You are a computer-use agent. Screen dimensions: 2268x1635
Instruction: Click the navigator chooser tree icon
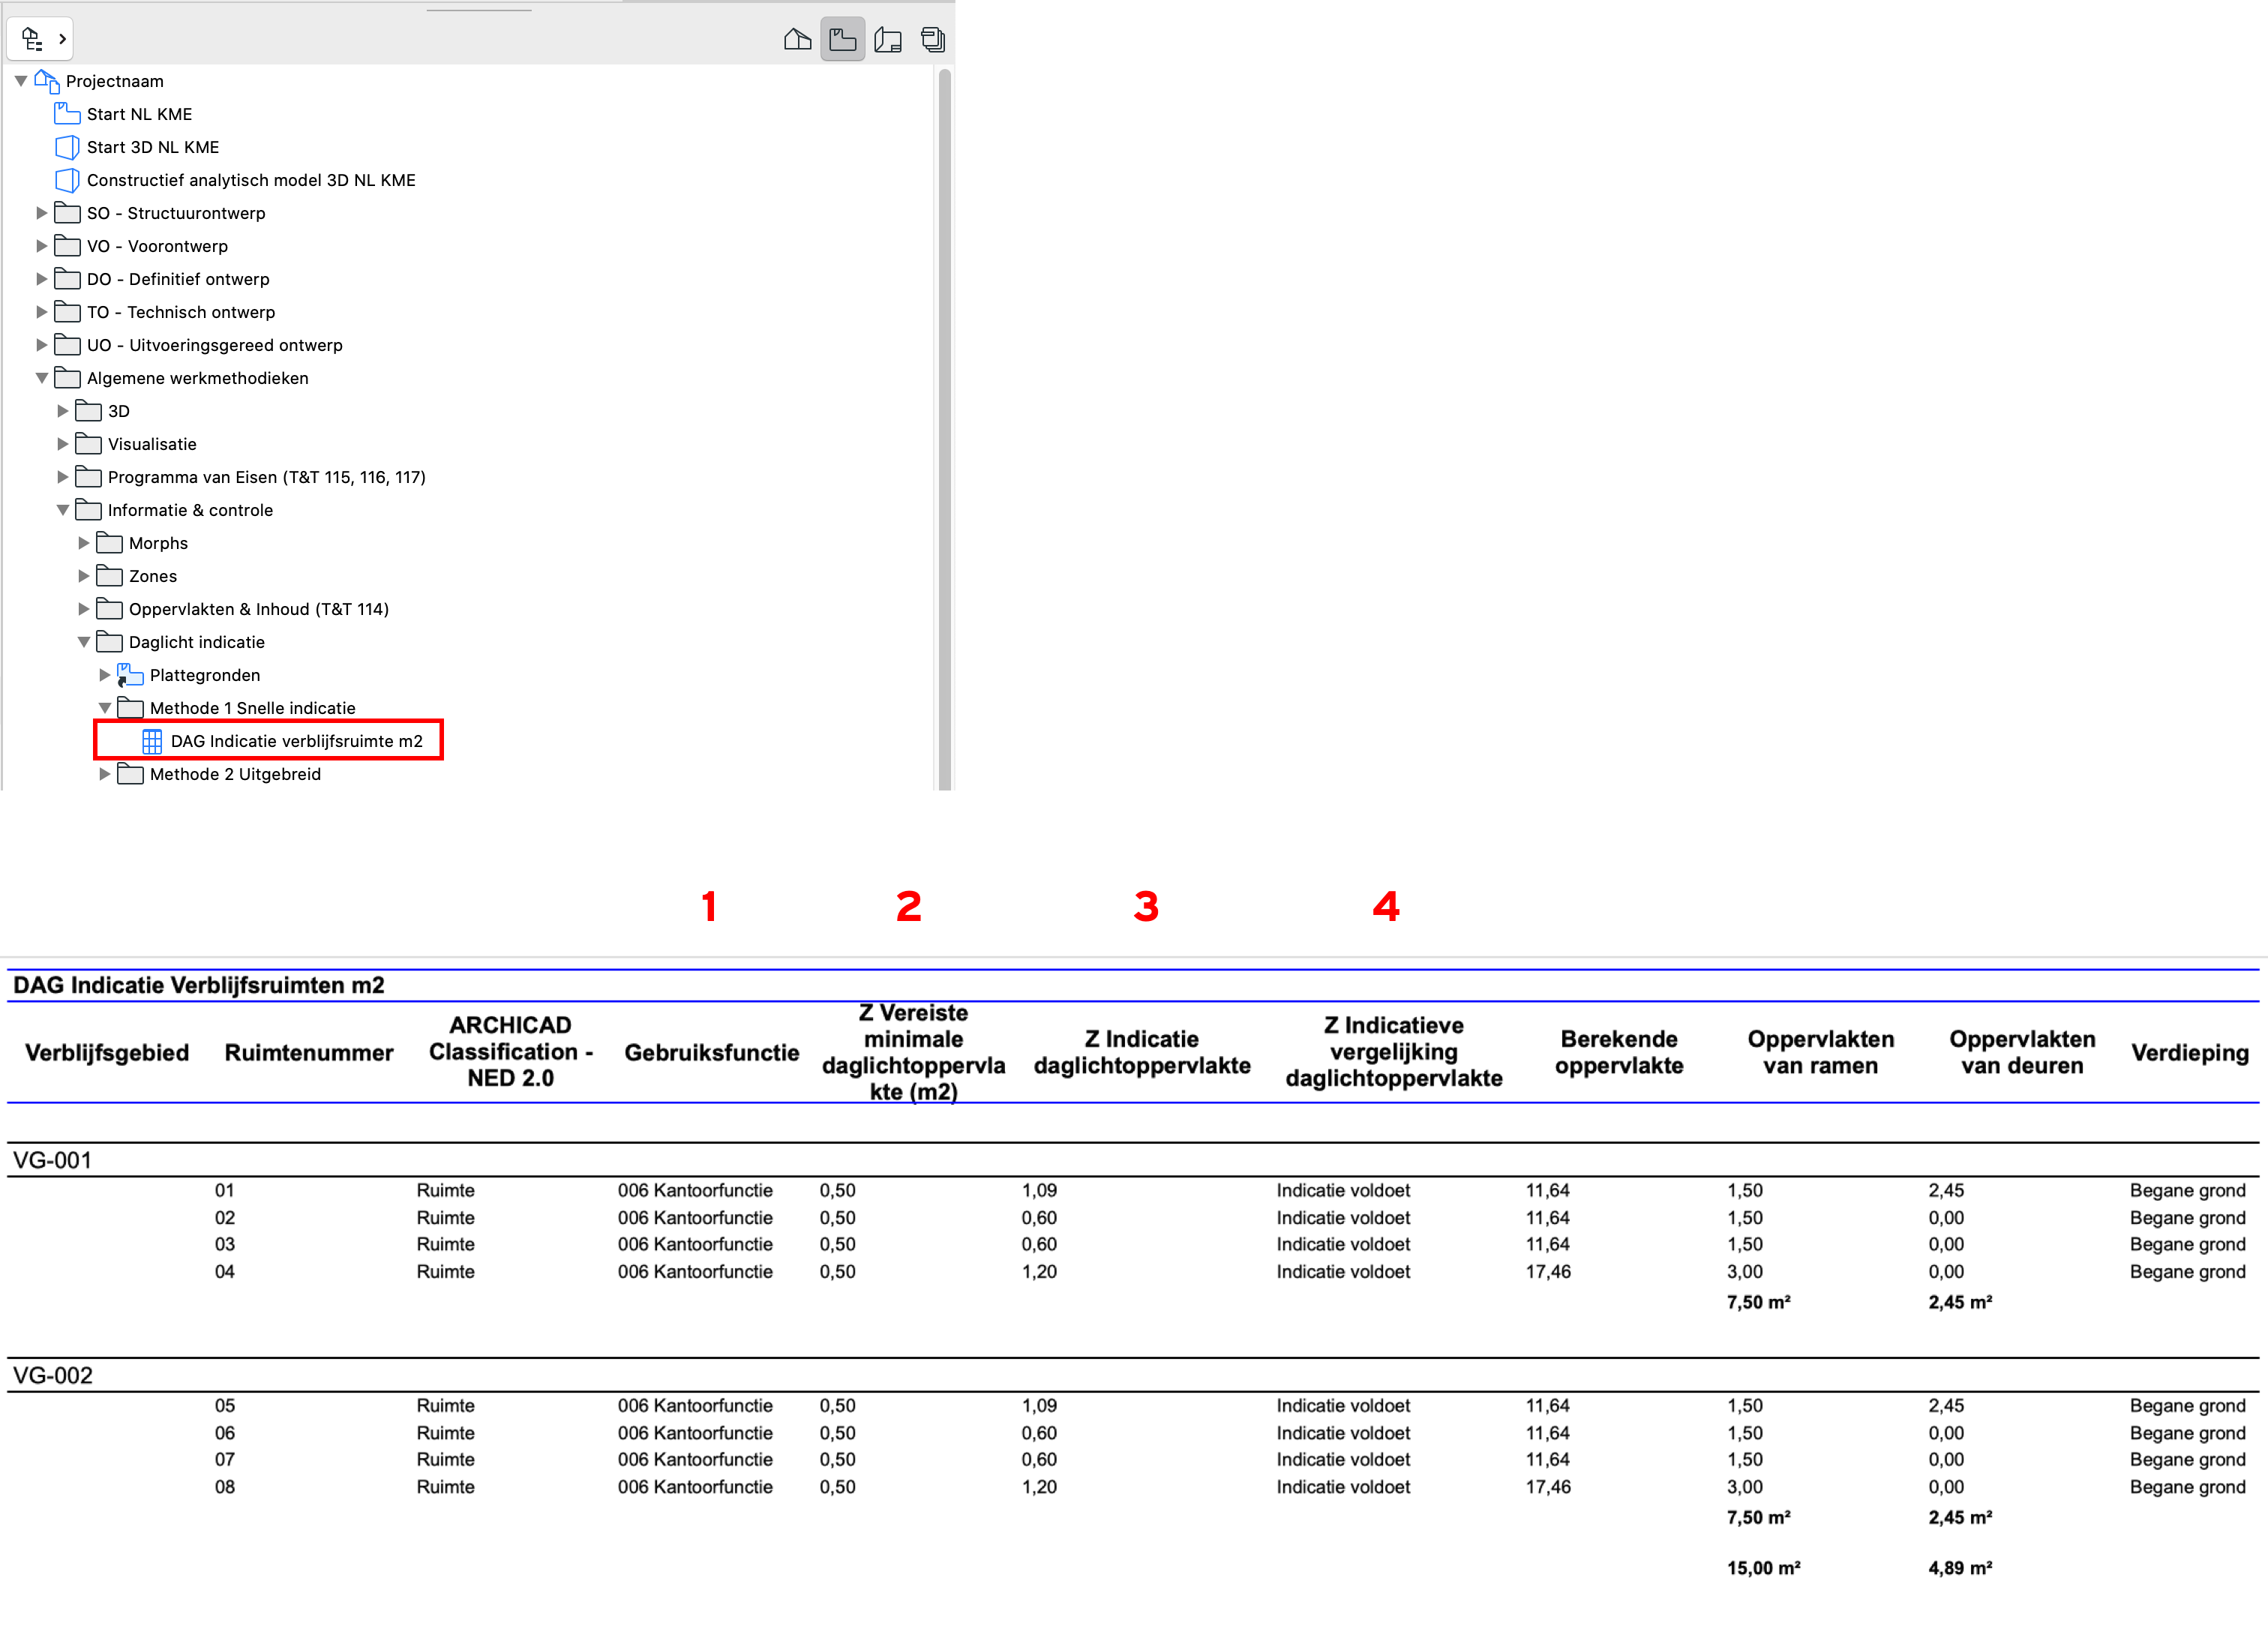(x=32, y=39)
